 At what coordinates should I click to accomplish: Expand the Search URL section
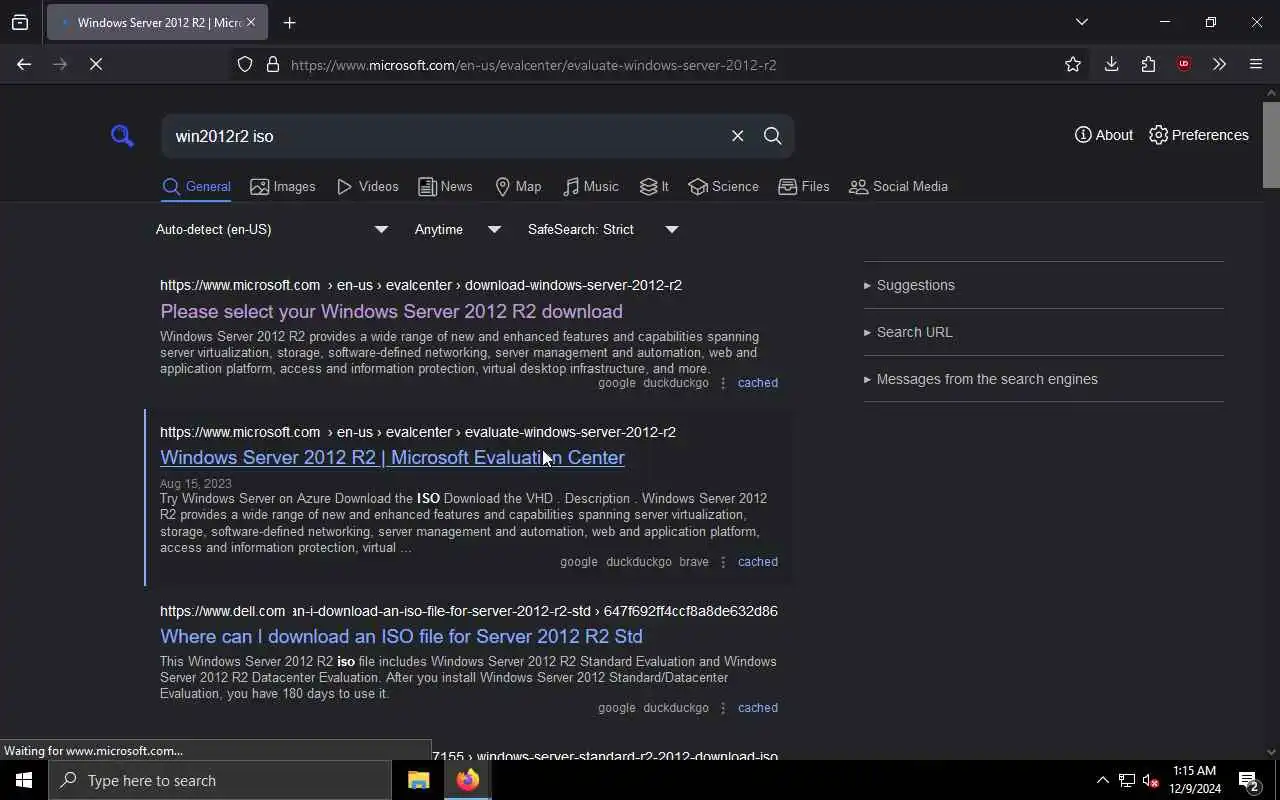click(908, 332)
